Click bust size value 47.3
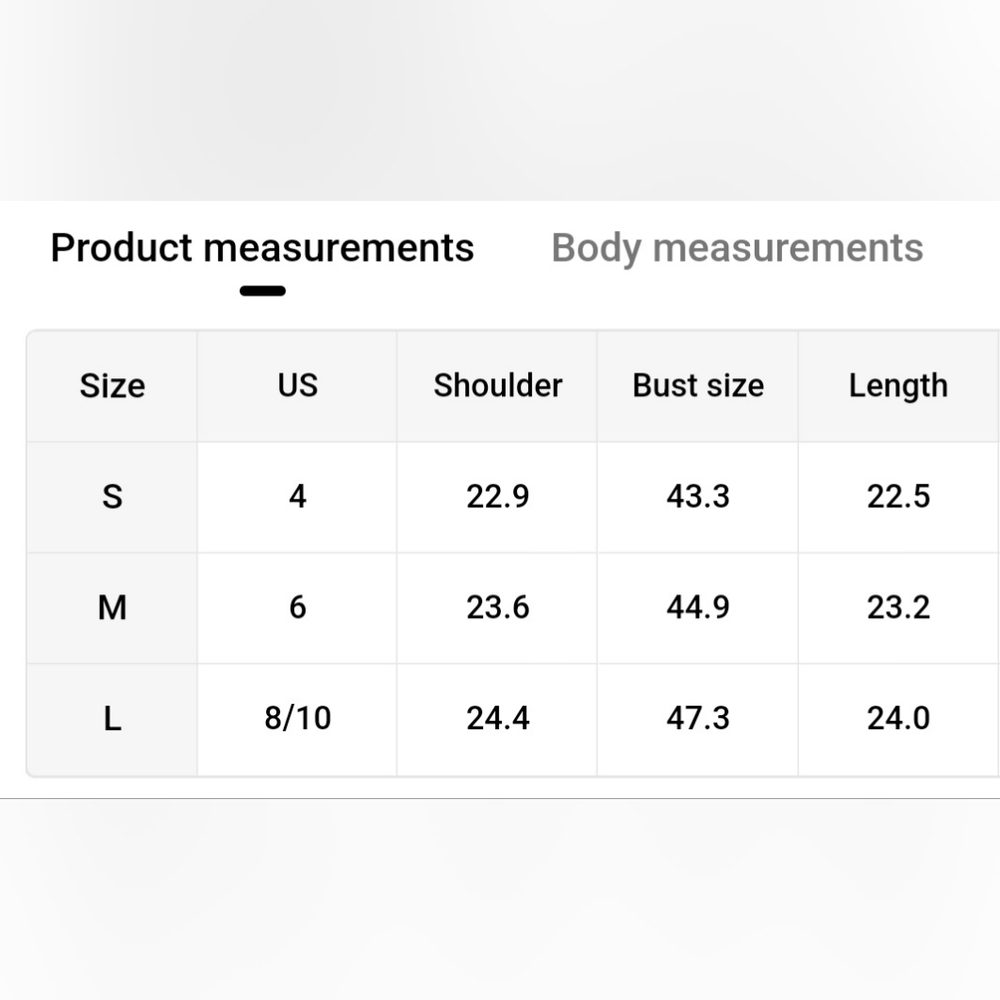Image resolution: width=1000 pixels, height=1000 pixels. click(698, 719)
